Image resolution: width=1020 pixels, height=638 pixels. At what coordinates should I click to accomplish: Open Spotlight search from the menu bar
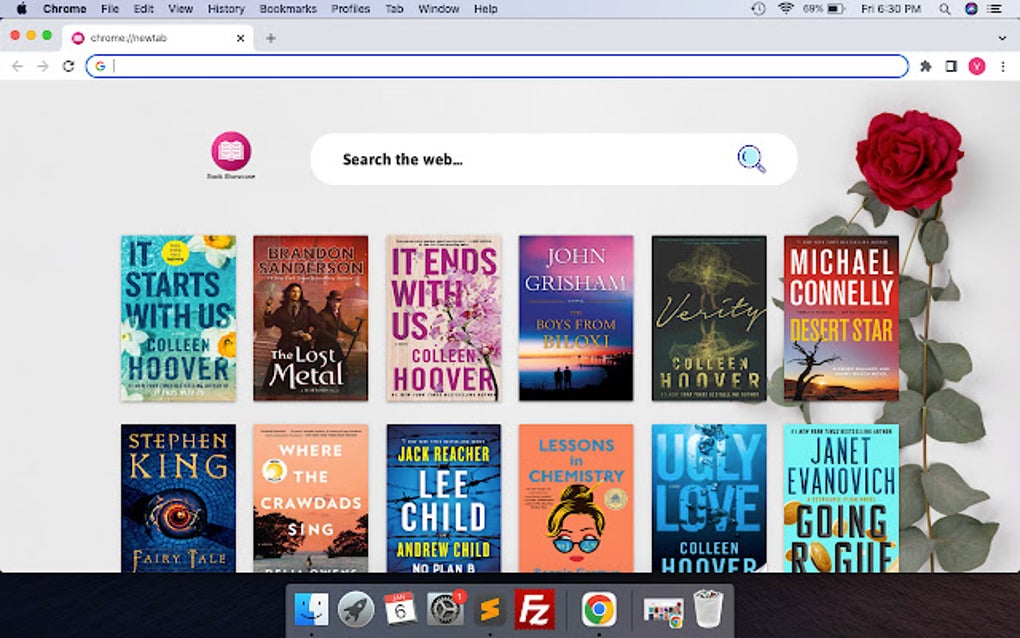tap(944, 9)
